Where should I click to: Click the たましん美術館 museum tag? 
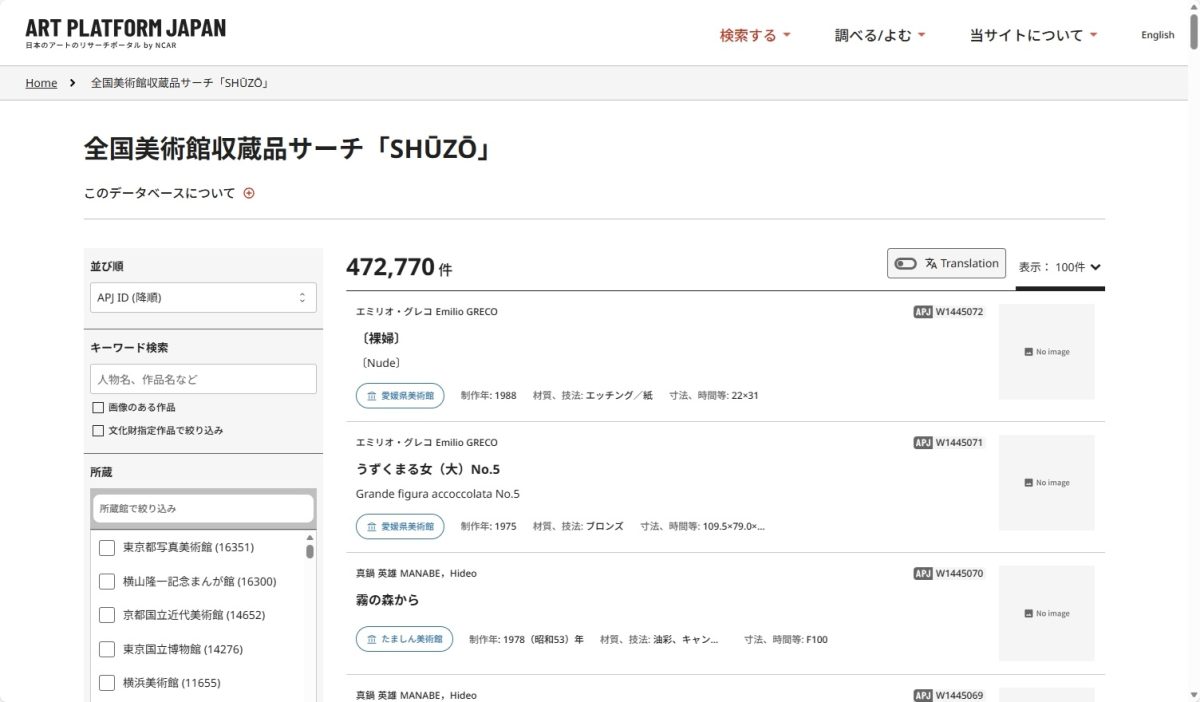coord(404,639)
